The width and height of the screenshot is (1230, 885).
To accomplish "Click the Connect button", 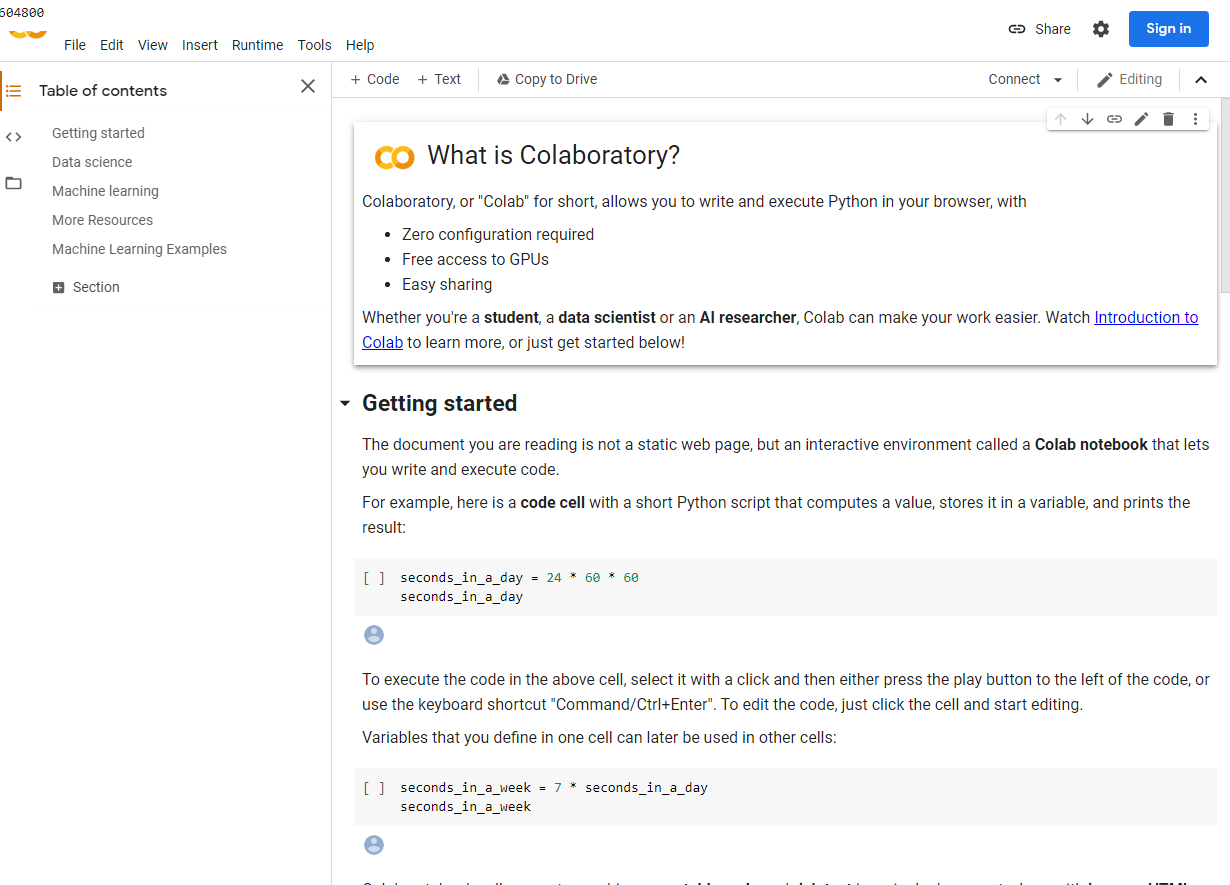I will click(x=1014, y=79).
